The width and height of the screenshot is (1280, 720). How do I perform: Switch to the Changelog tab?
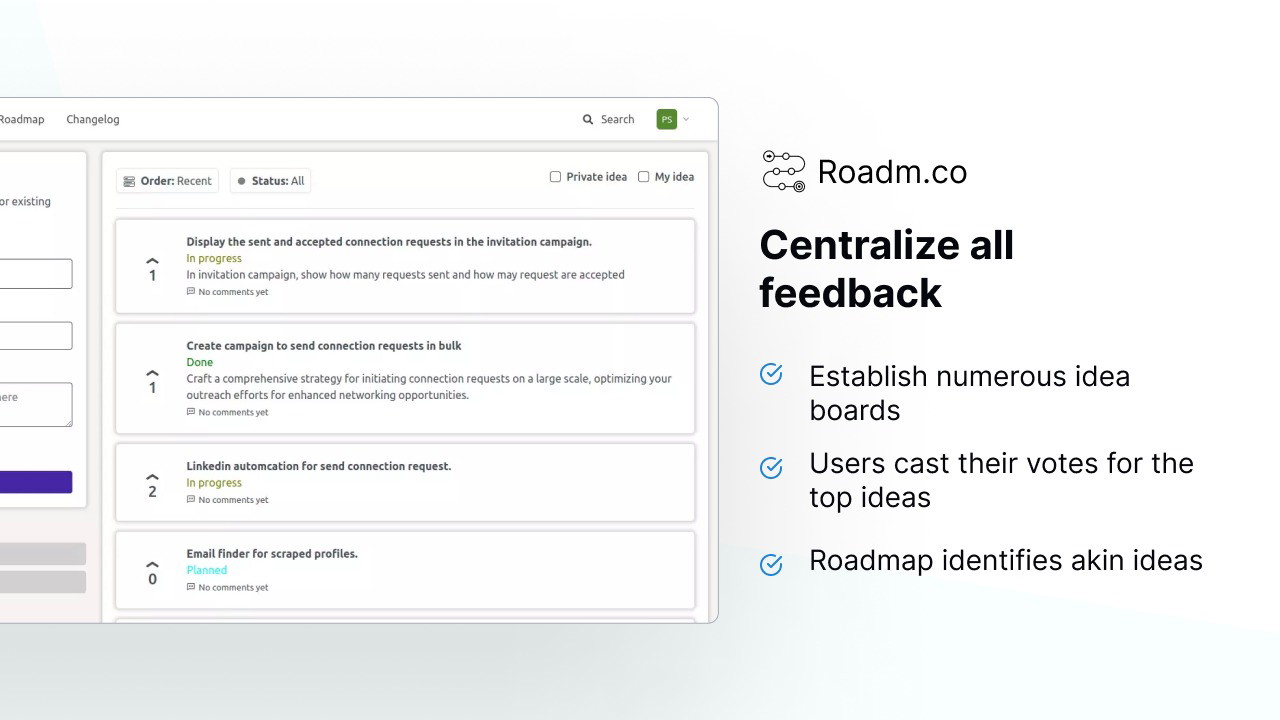(92, 120)
